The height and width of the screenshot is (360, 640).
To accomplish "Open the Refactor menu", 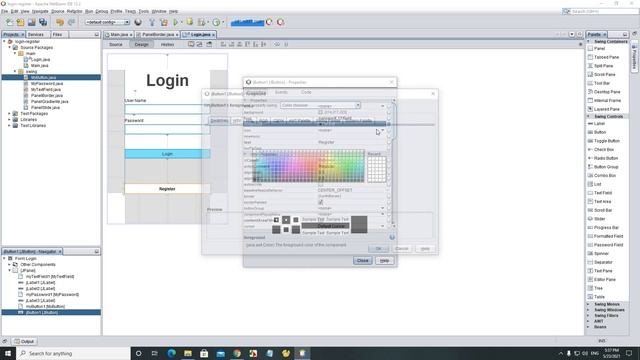I will pos(74,11).
